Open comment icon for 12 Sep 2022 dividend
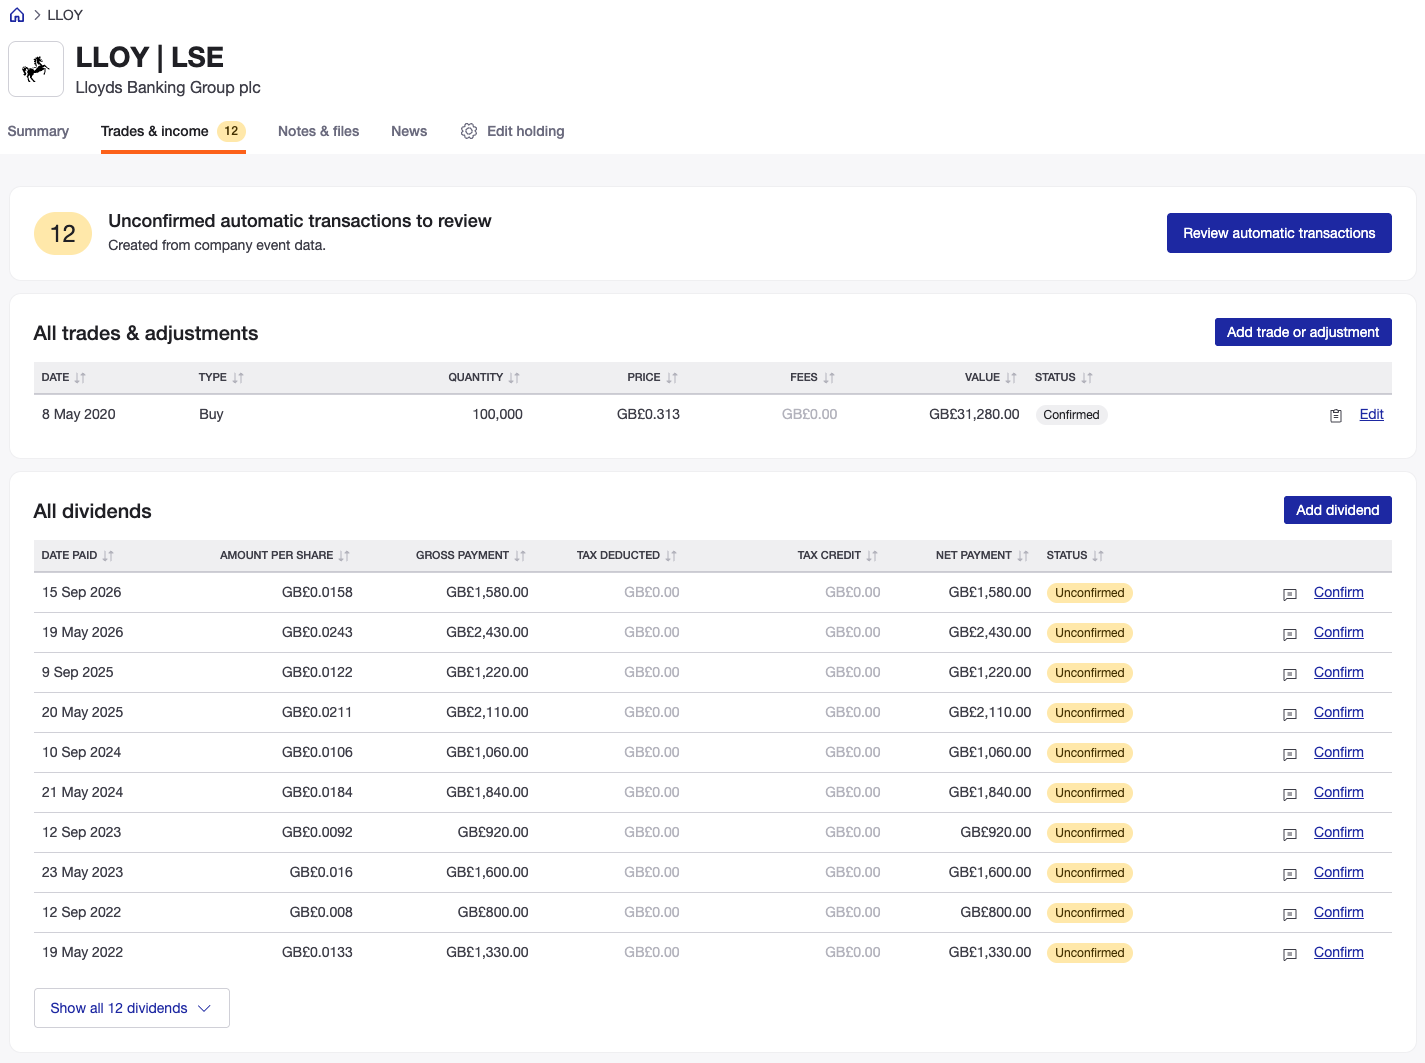 click(1290, 914)
